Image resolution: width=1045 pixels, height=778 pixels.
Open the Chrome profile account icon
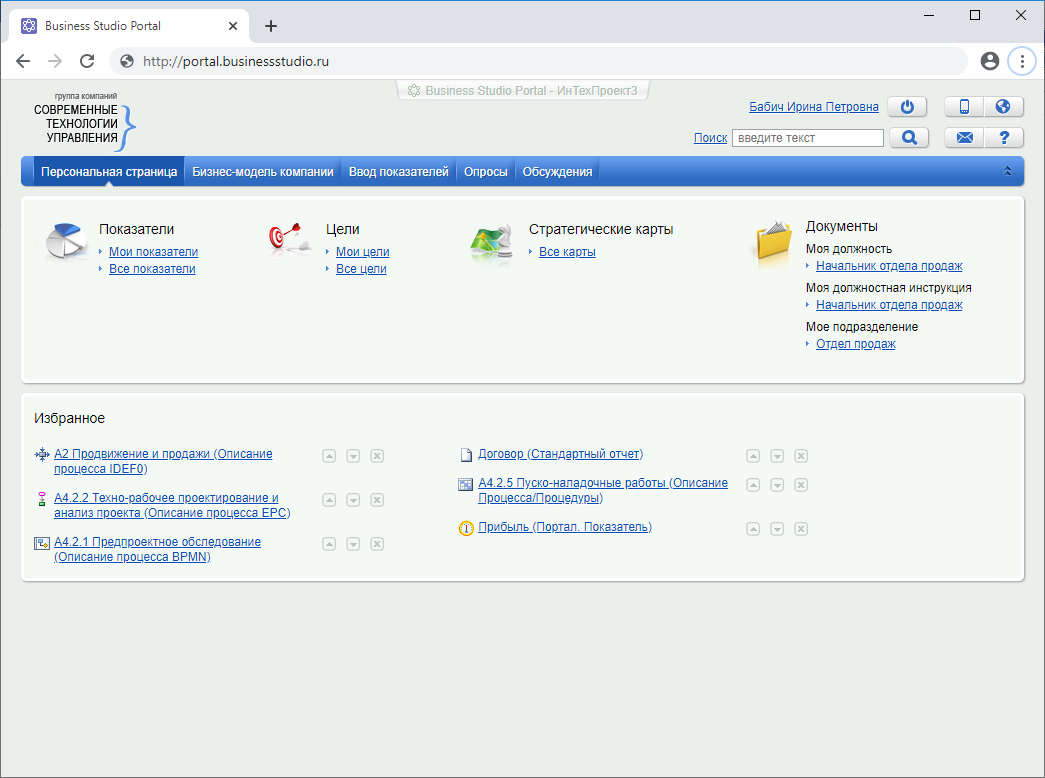(990, 61)
